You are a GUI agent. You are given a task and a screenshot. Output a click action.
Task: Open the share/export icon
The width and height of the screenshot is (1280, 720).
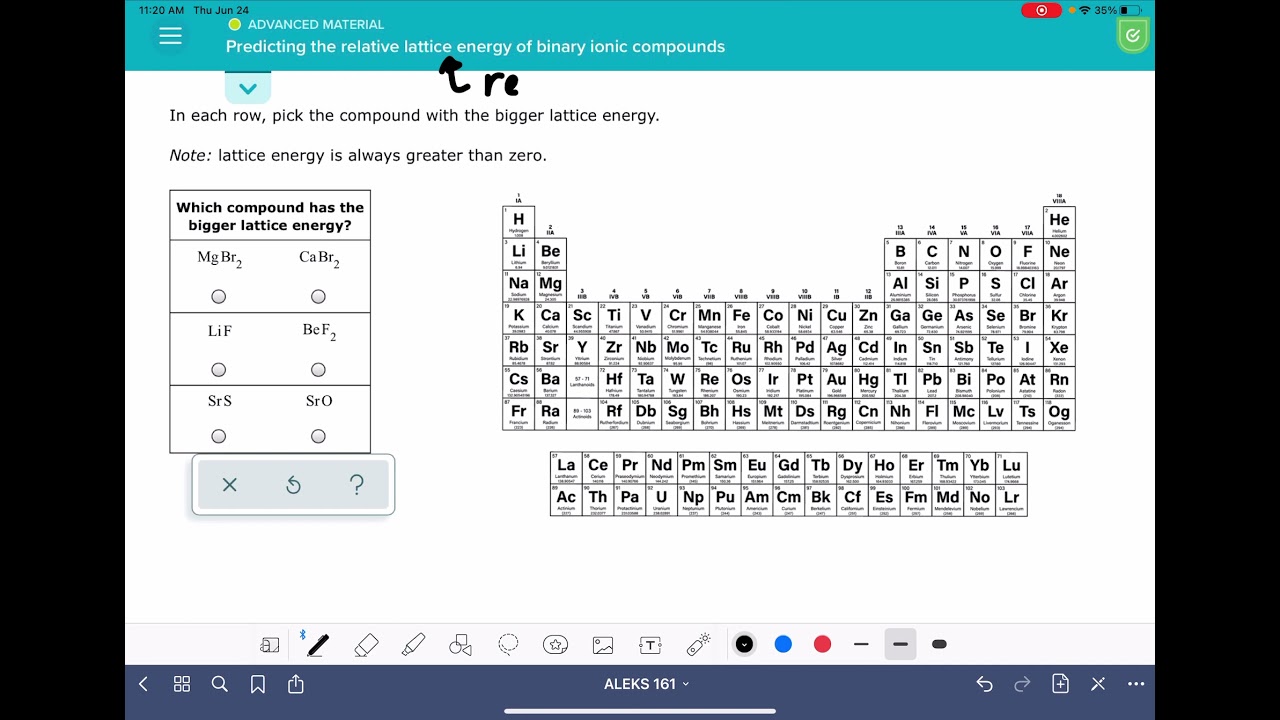click(x=296, y=684)
